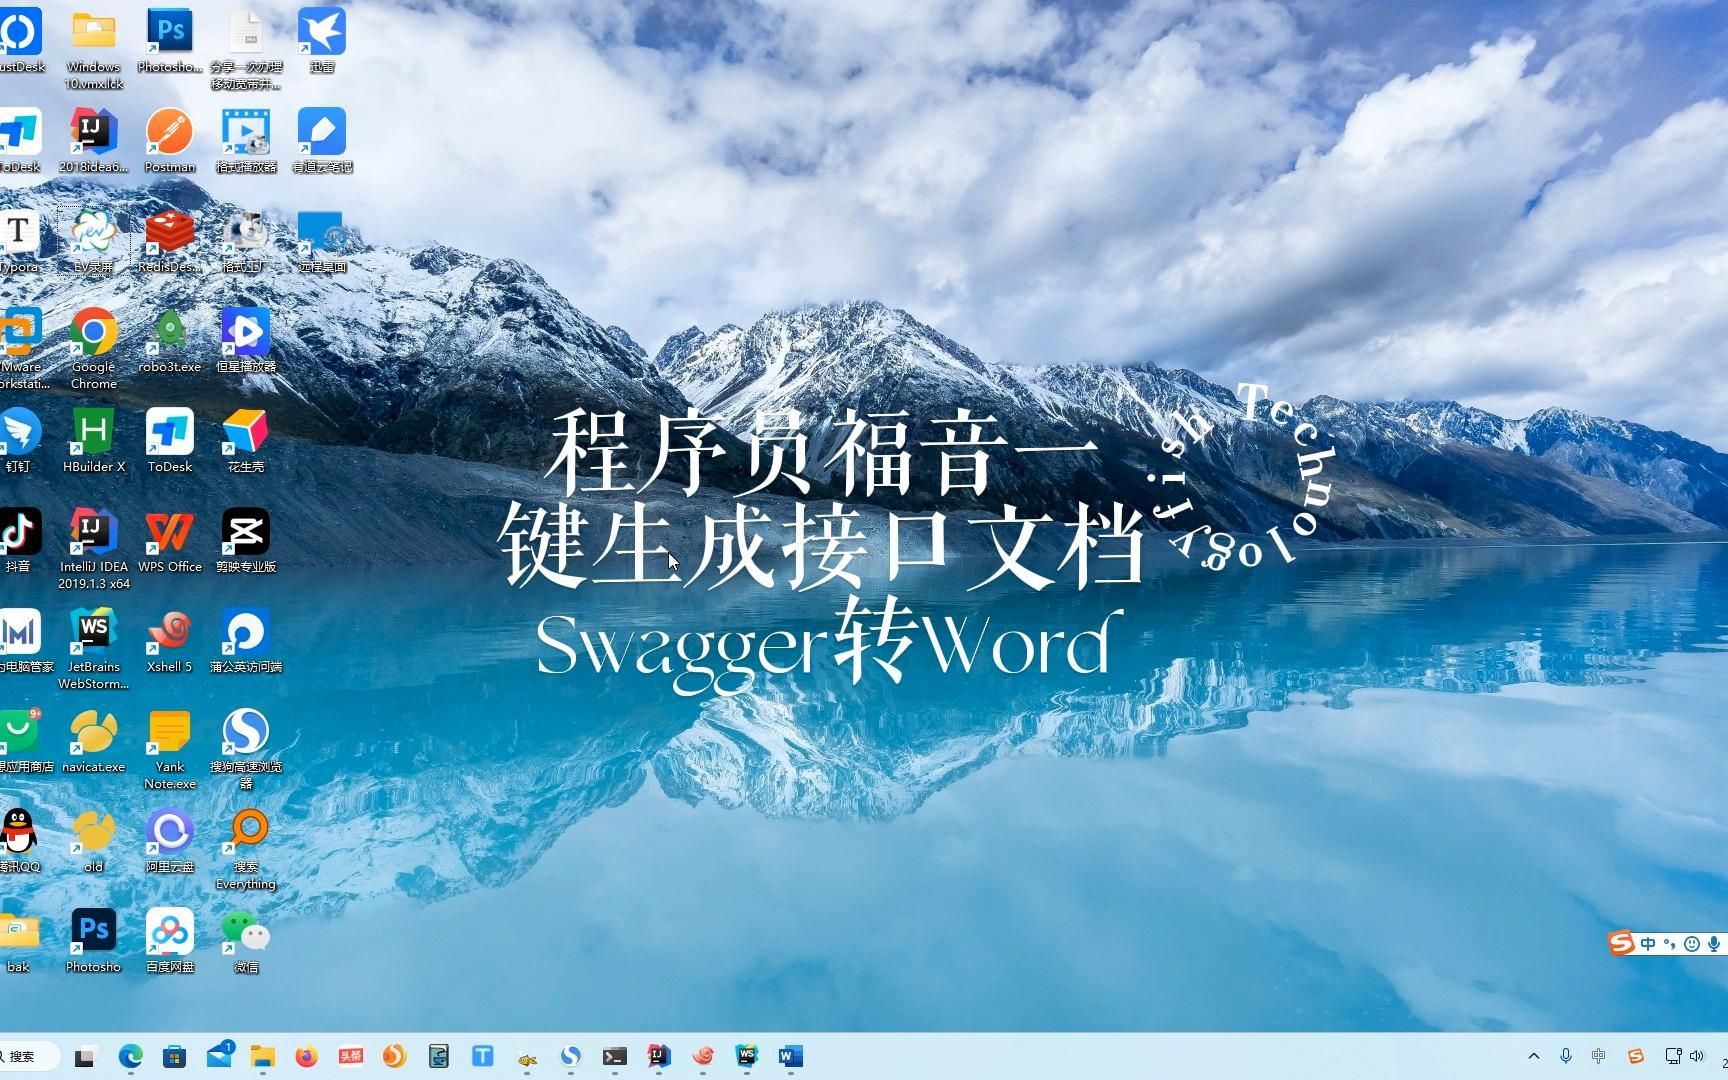This screenshot has width=1728, height=1080.
Task: Select the old folder icon
Action: tap(93, 841)
